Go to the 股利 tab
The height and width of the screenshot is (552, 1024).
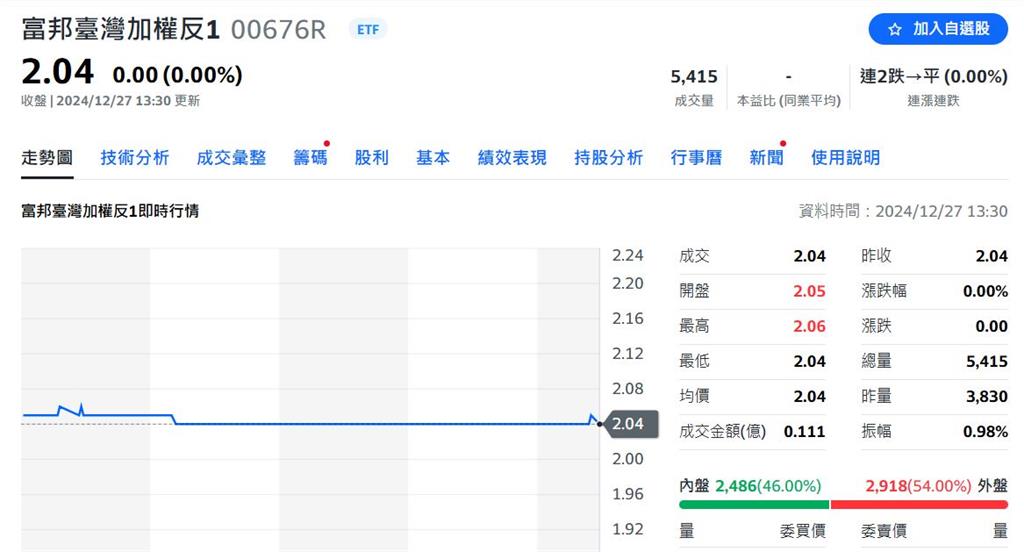[x=372, y=157]
